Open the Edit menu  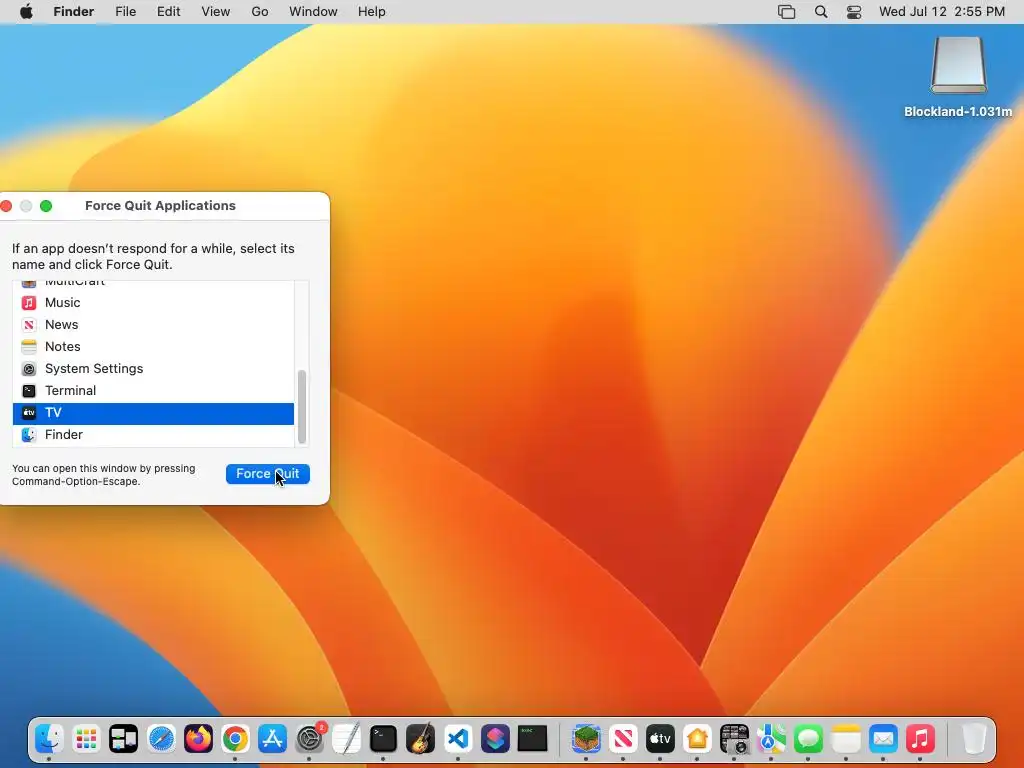[168, 12]
